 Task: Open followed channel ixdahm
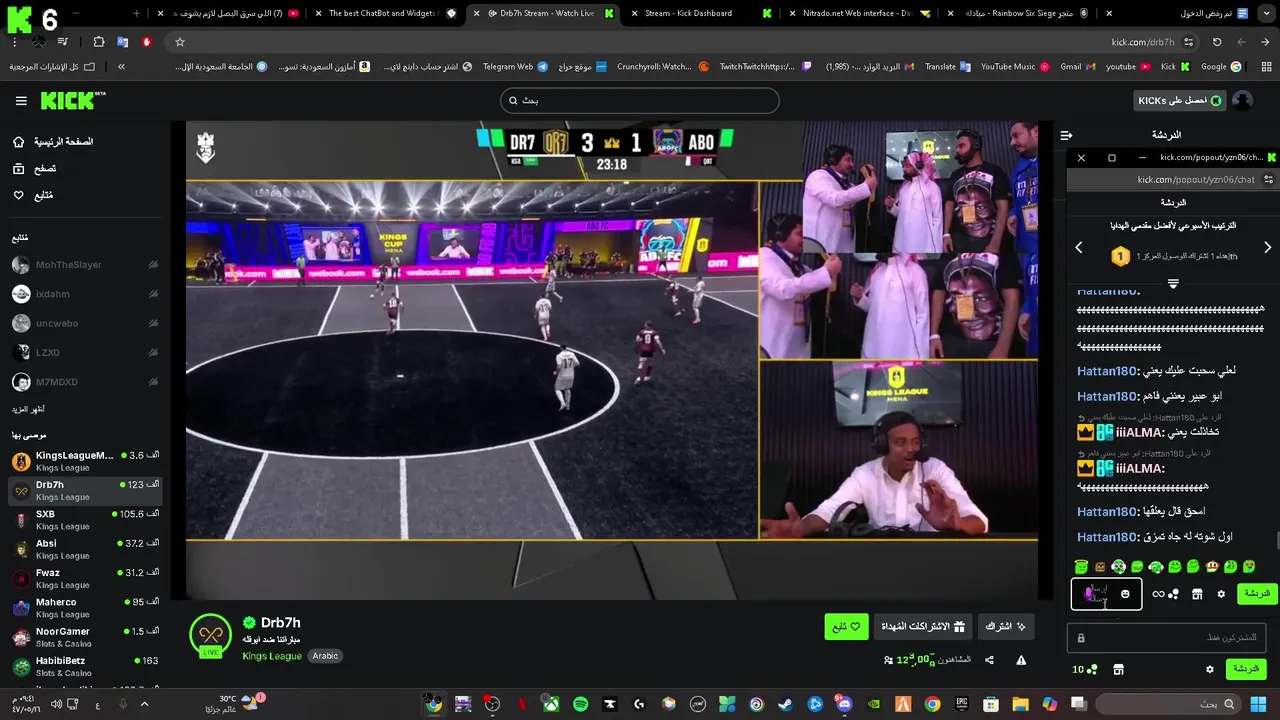[x=85, y=294]
